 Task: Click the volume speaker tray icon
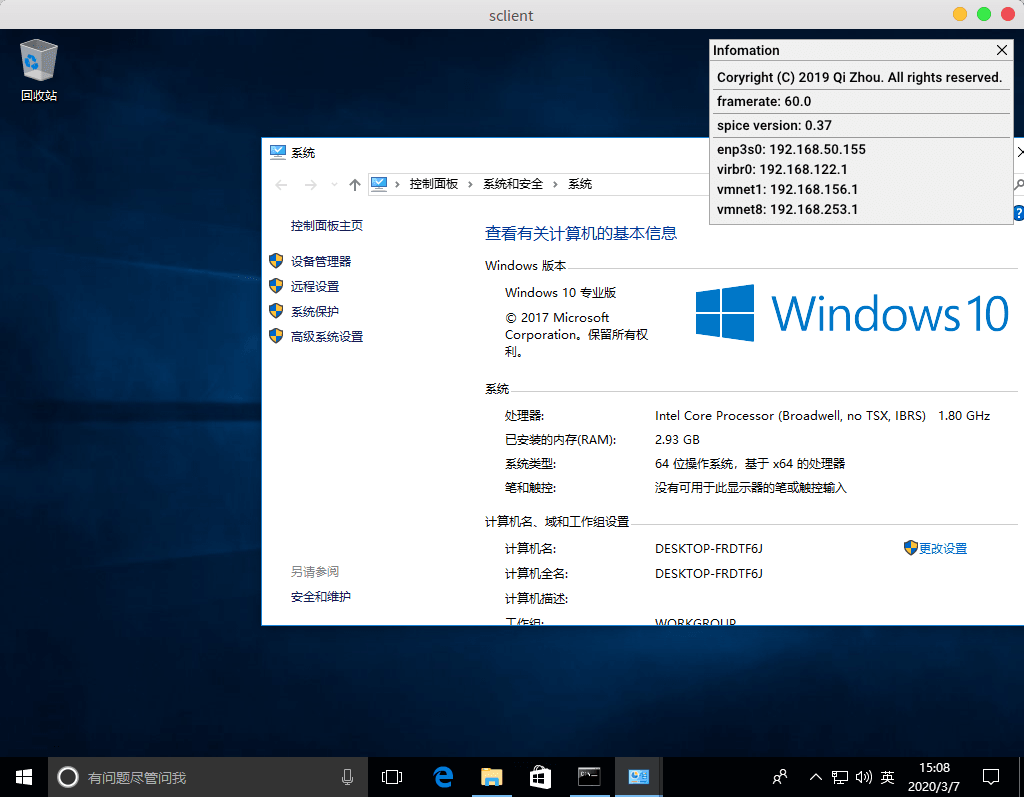coord(863,777)
